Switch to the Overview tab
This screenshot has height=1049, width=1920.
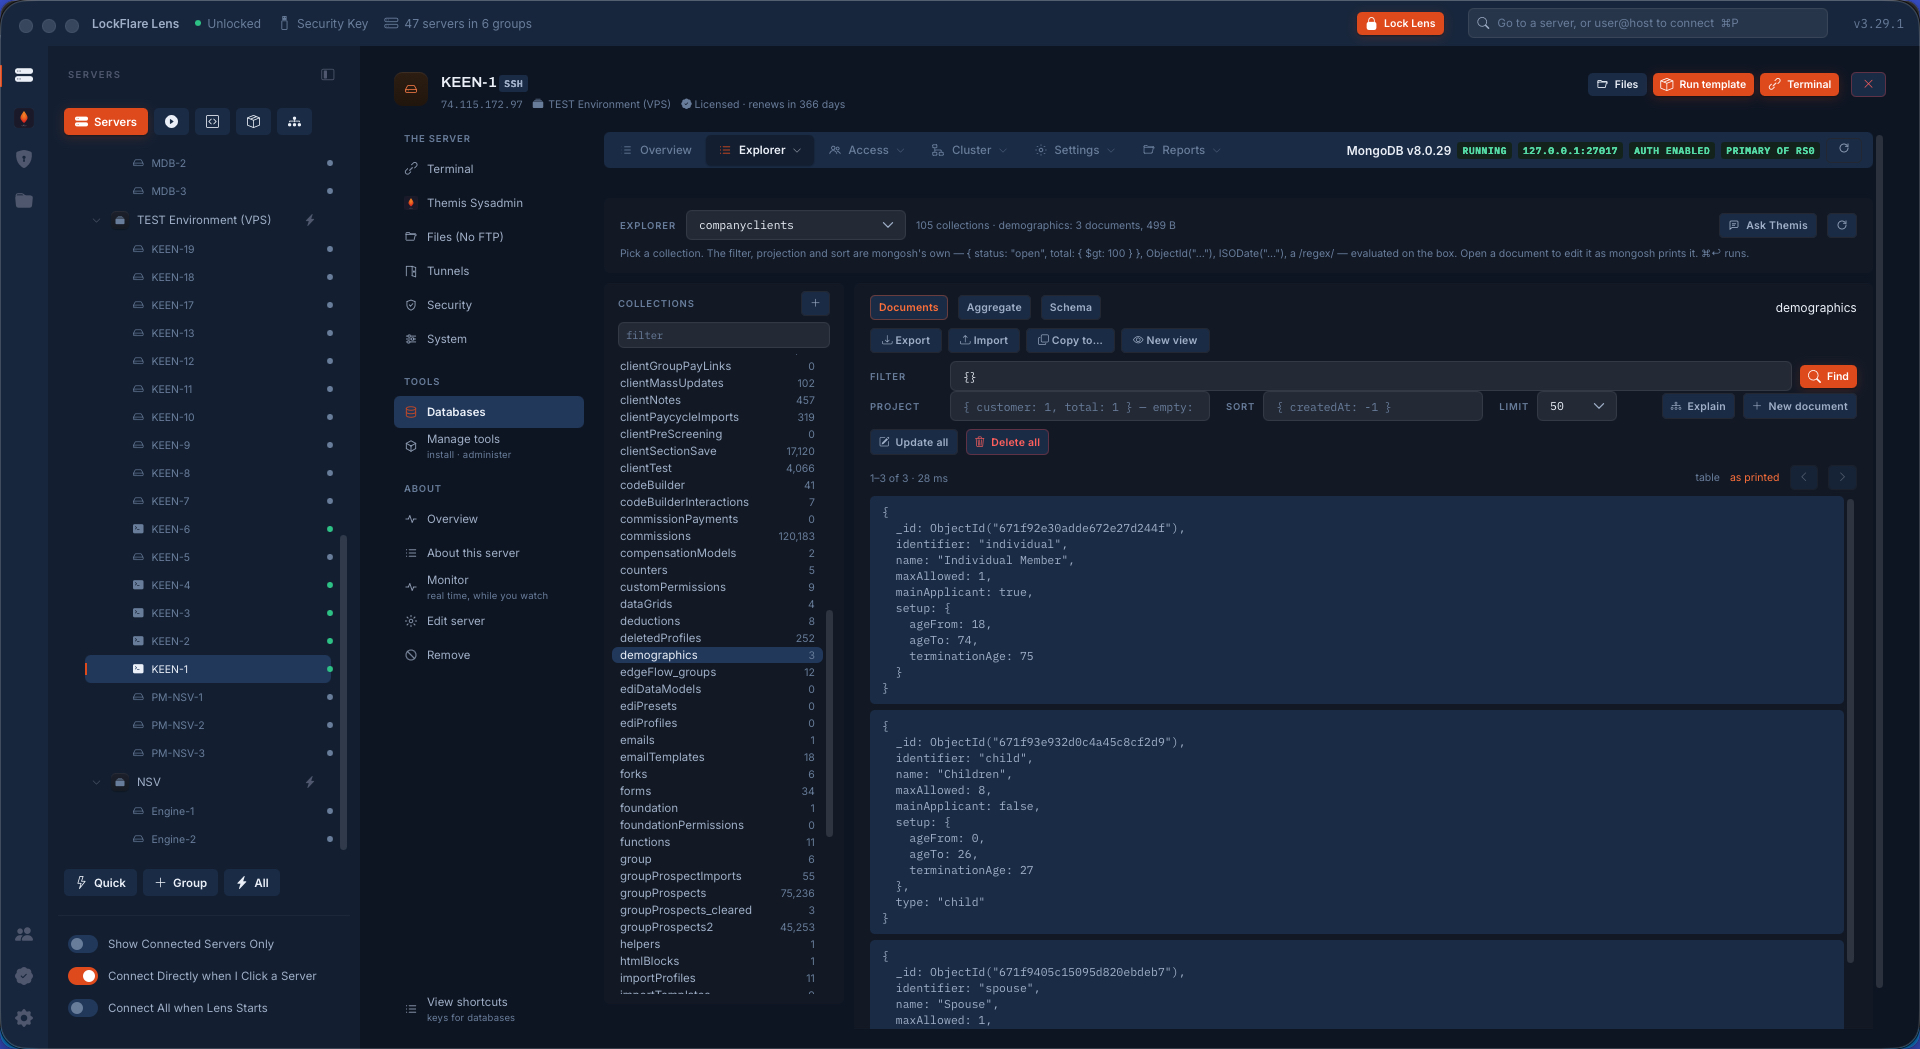[657, 150]
